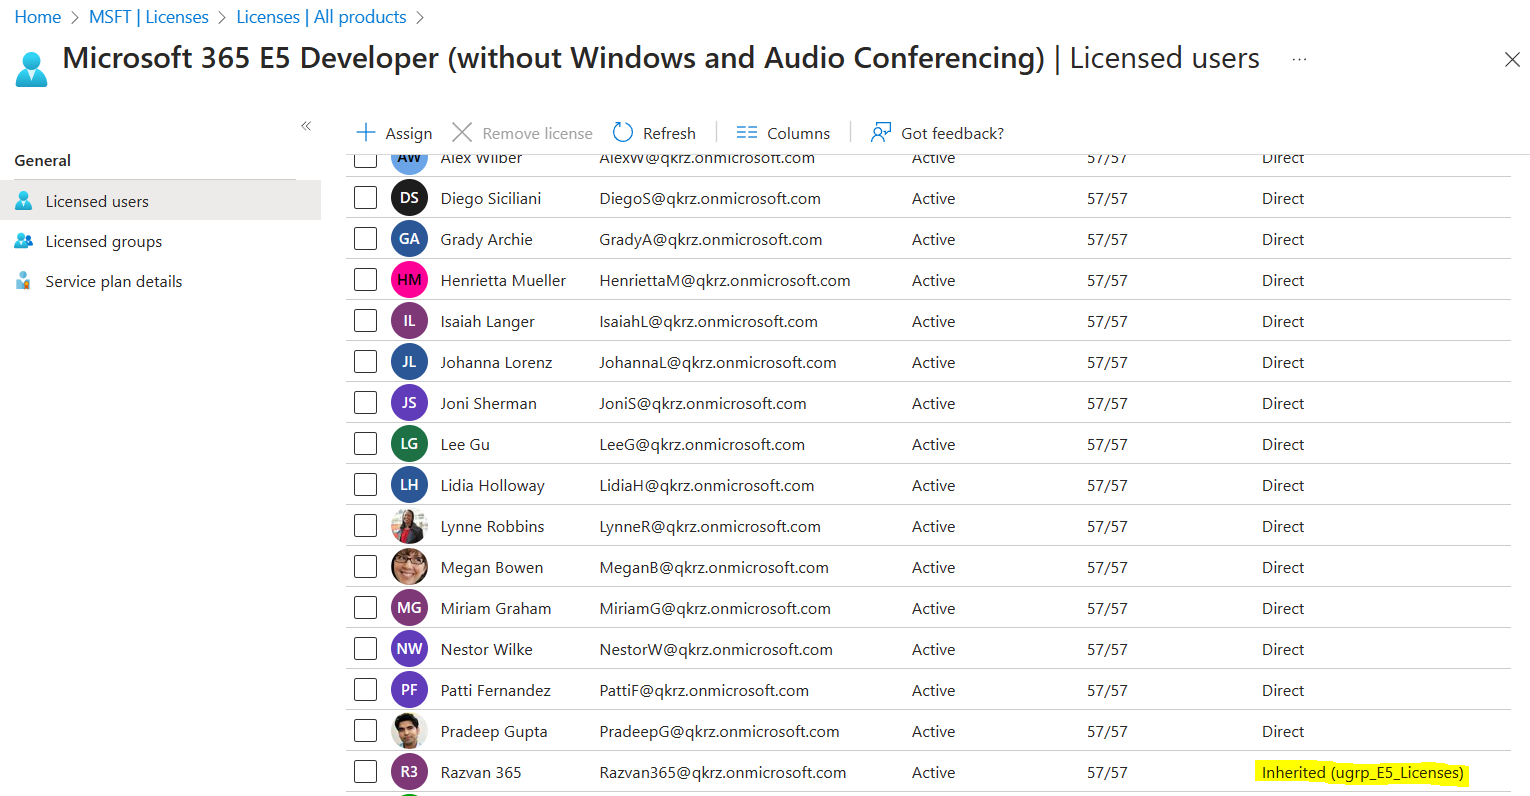Tick checkbox for Miriam Graham
The image size is (1530, 796).
(365, 607)
